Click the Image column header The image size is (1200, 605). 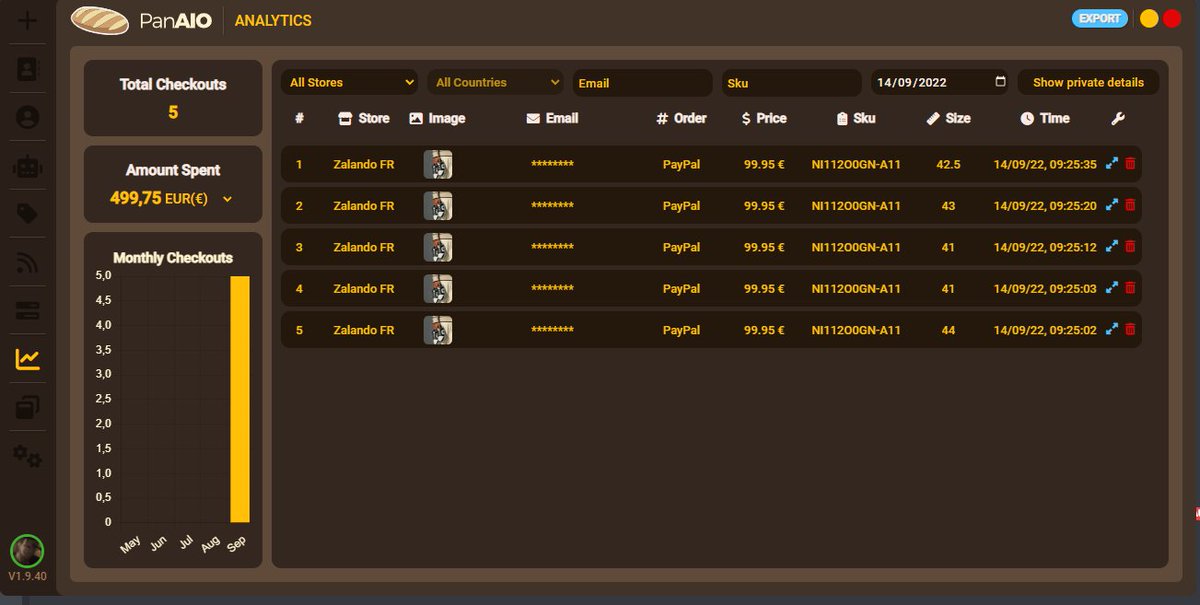437,118
